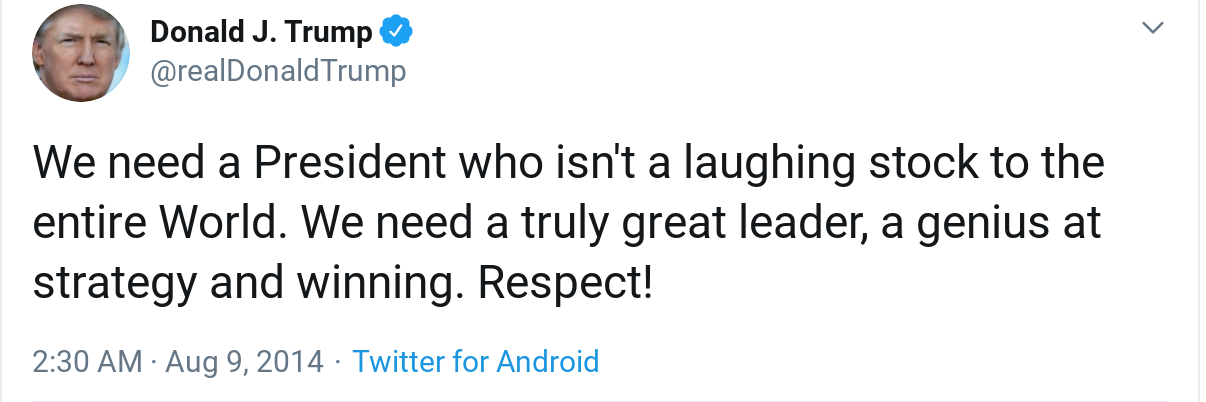Open the profile avatar photo
Image resolution: width=1206 pixels, height=402 pixels.
tap(78, 57)
